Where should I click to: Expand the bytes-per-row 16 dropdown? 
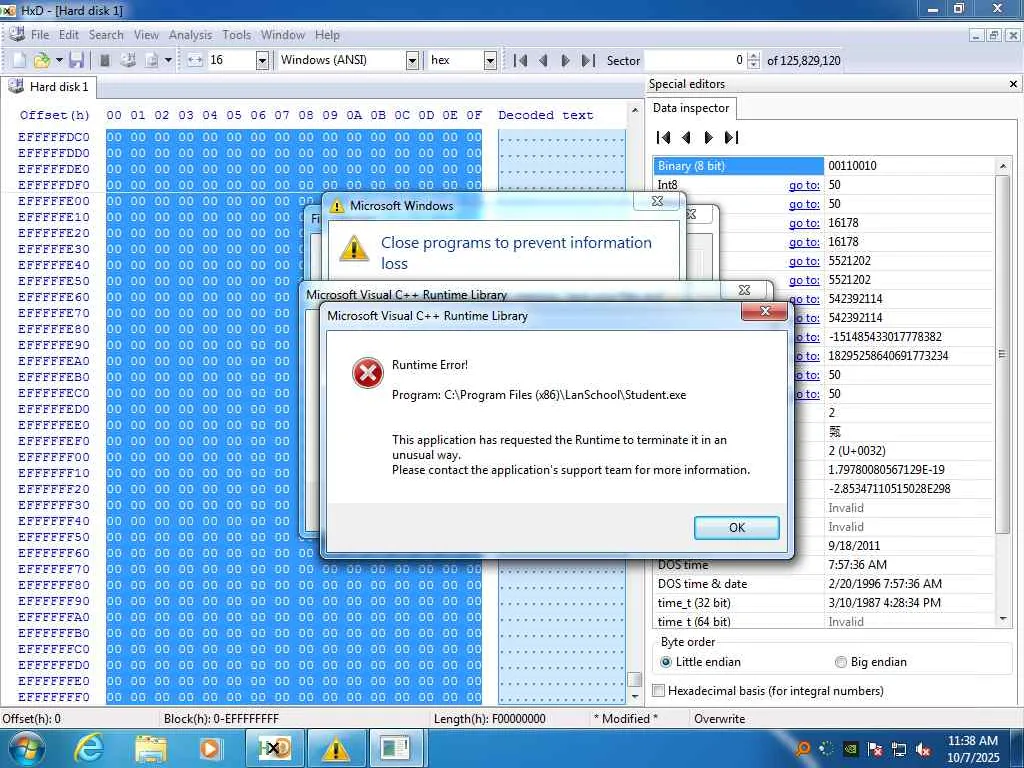[x=263, y=61]
